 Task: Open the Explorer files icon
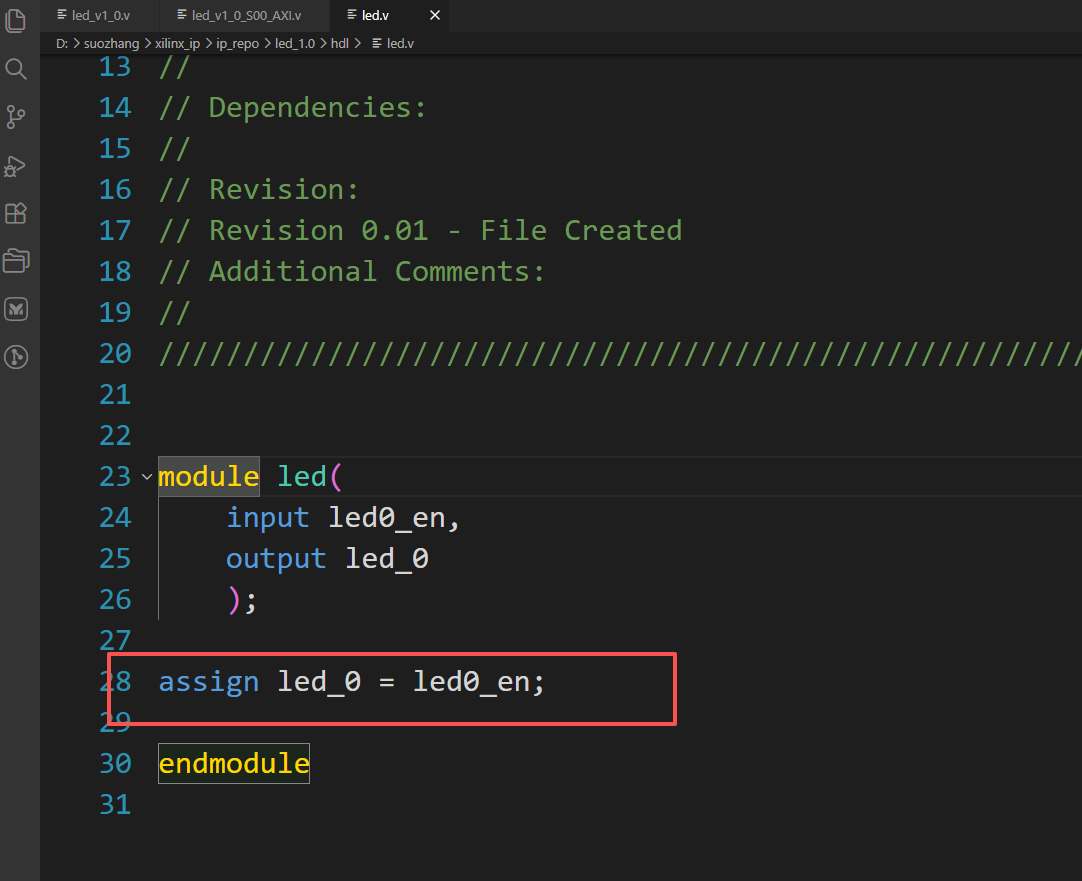(16, 20)
